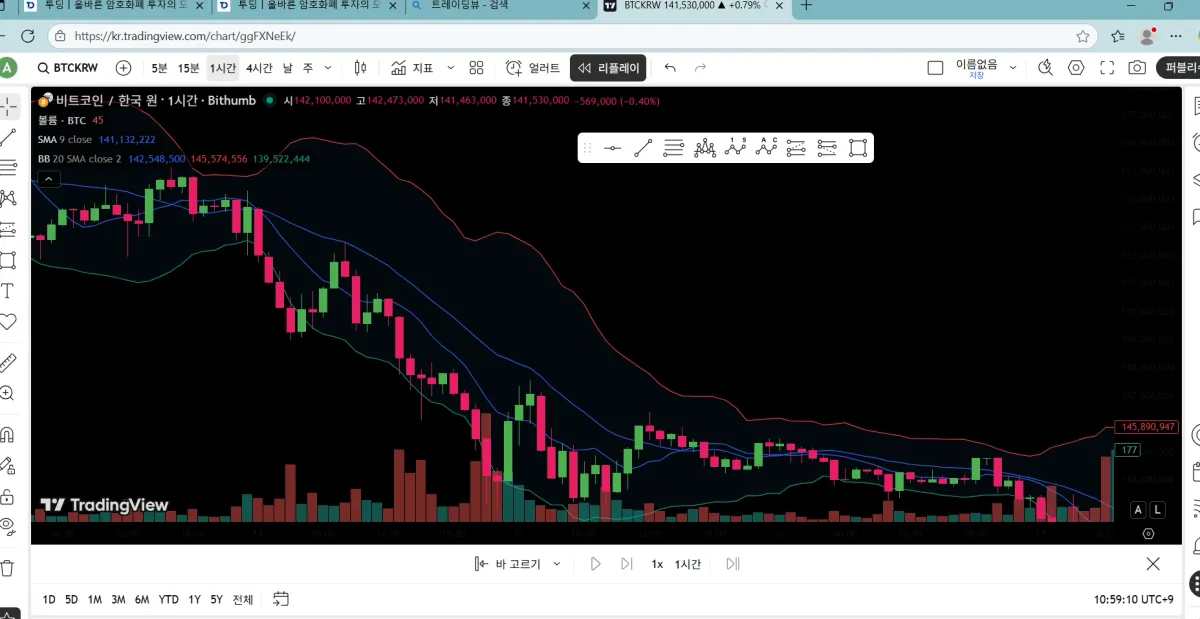Open BTCKRW symbol search
This screenshot has width=1200, height=619.
pyautogui.click(x=68, y=68)
